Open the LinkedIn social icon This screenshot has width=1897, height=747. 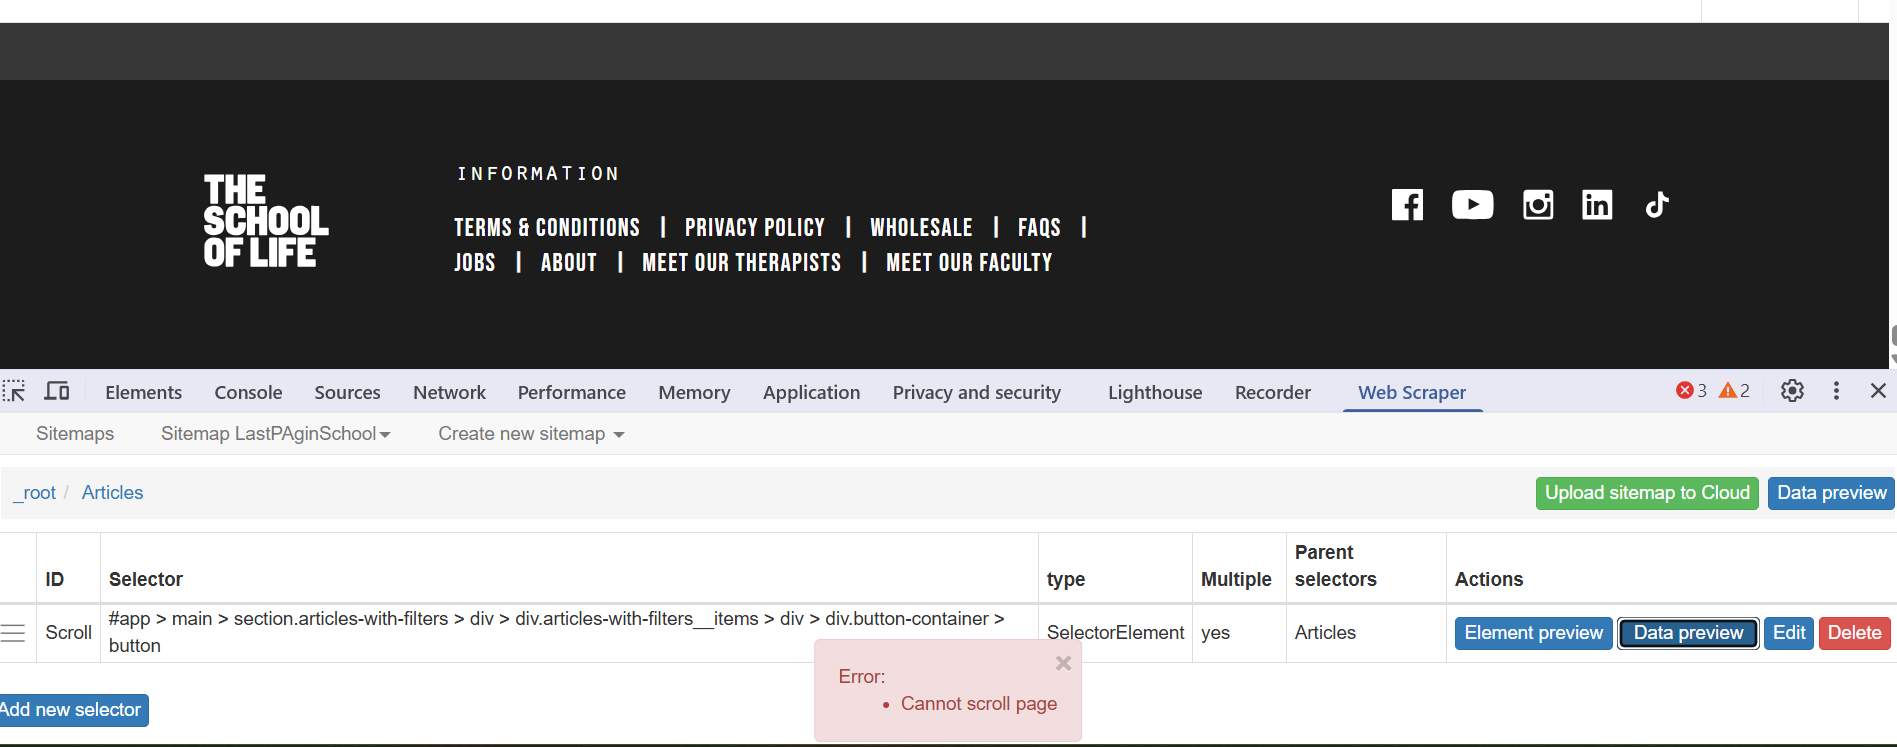(1597, 205)
